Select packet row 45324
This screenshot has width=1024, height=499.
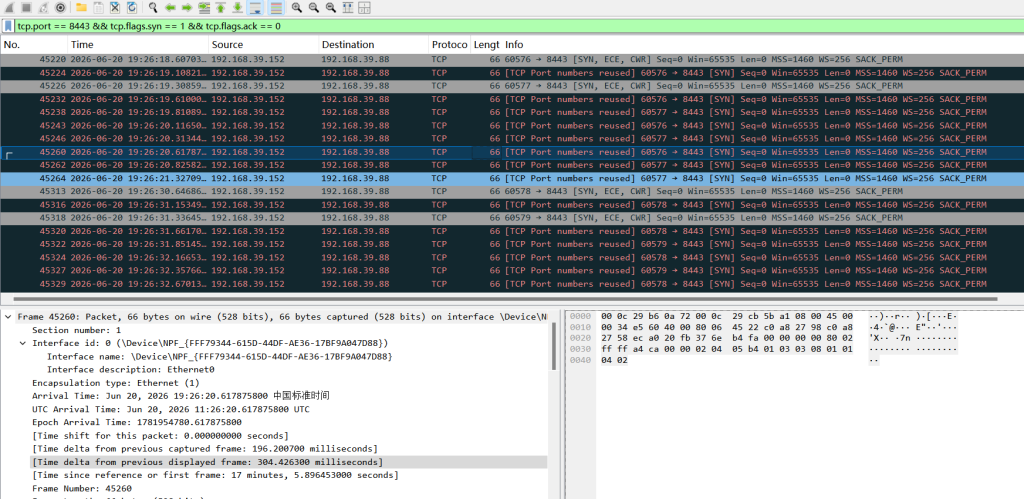[x=512, y=257]
